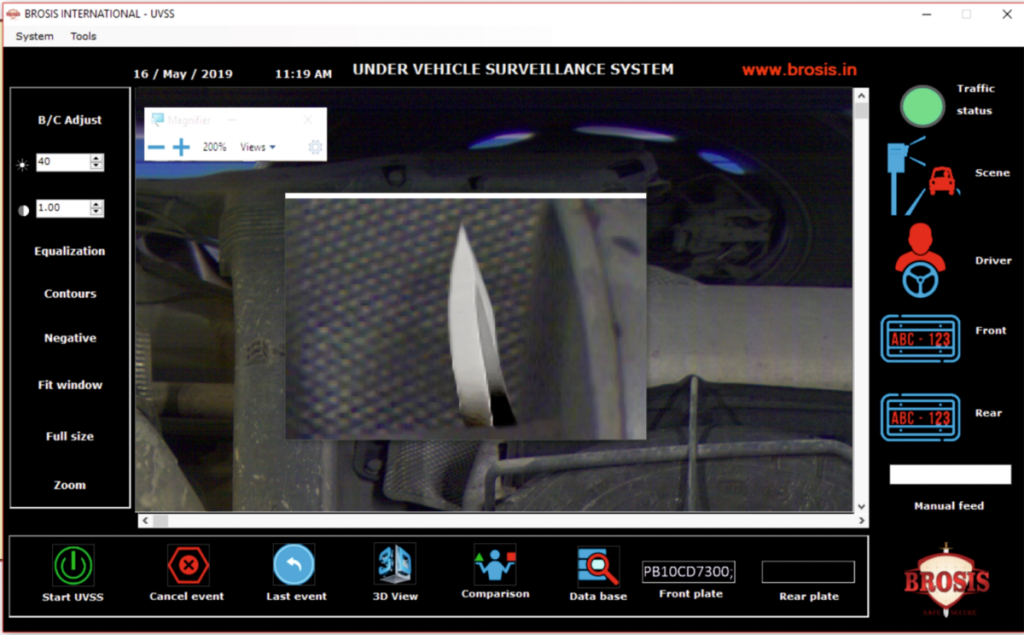Increase brightness using the 40 stepper
Image resolution: width=1024 pixels, height=635 pixels.
(96, 157)
